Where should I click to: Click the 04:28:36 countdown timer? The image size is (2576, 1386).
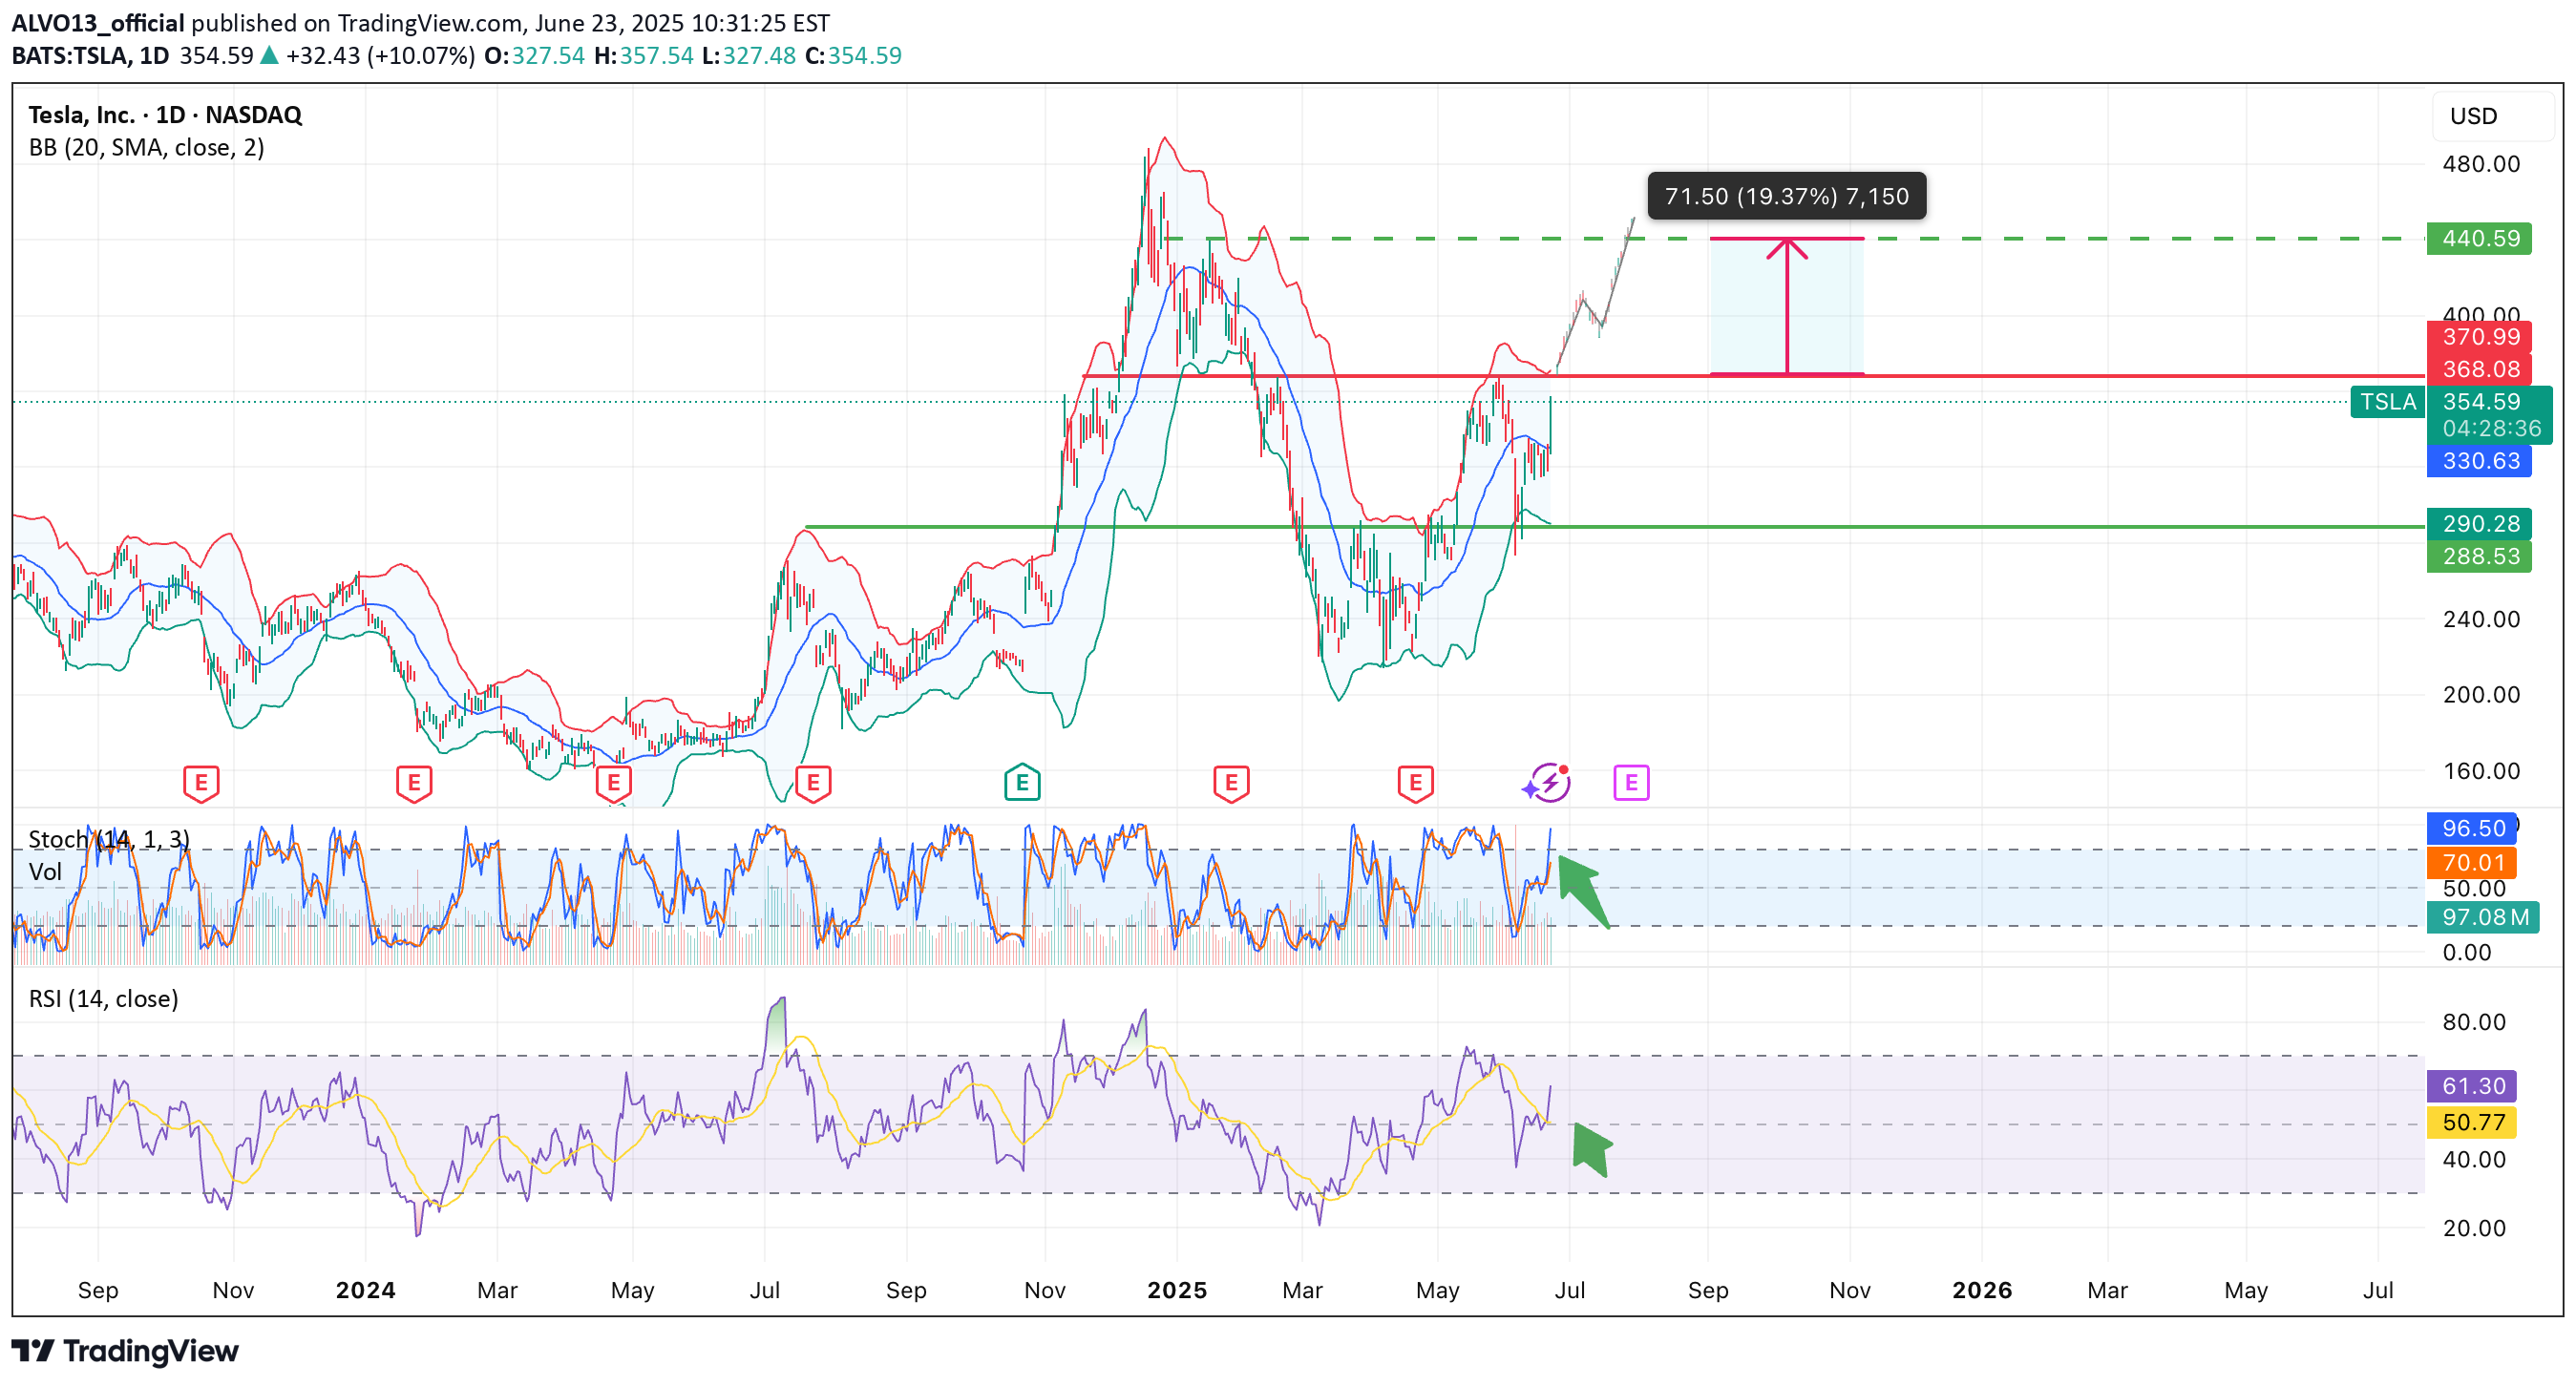(x=2489, y=429)
